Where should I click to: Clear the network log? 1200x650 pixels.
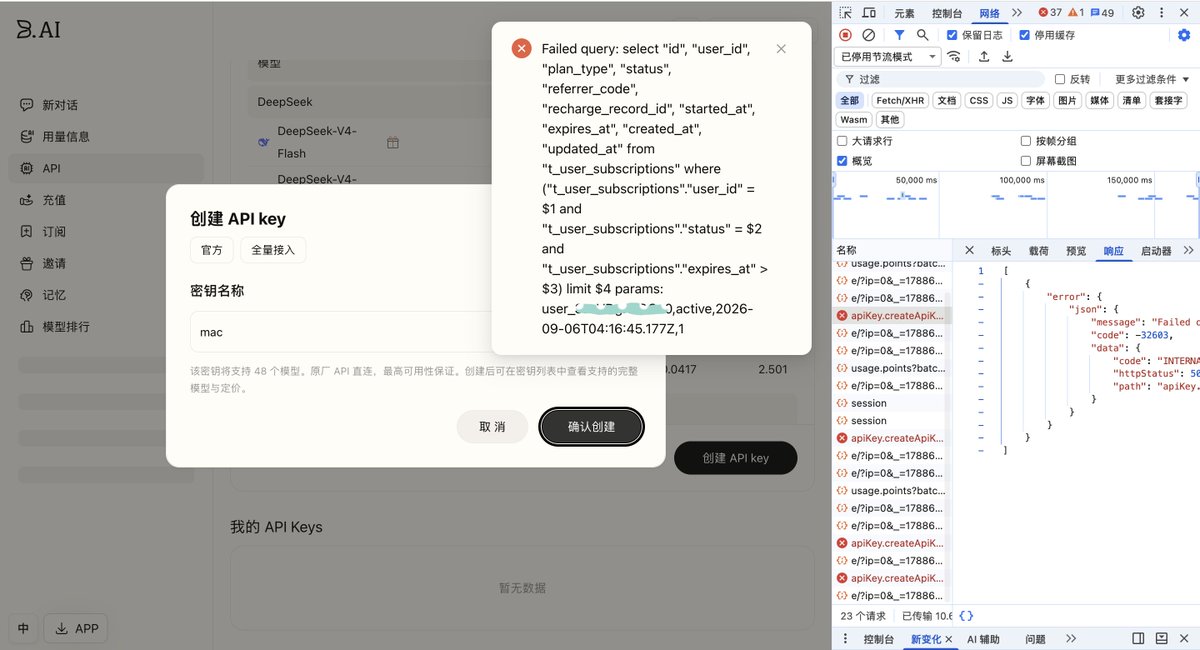(x=869, y=35)
